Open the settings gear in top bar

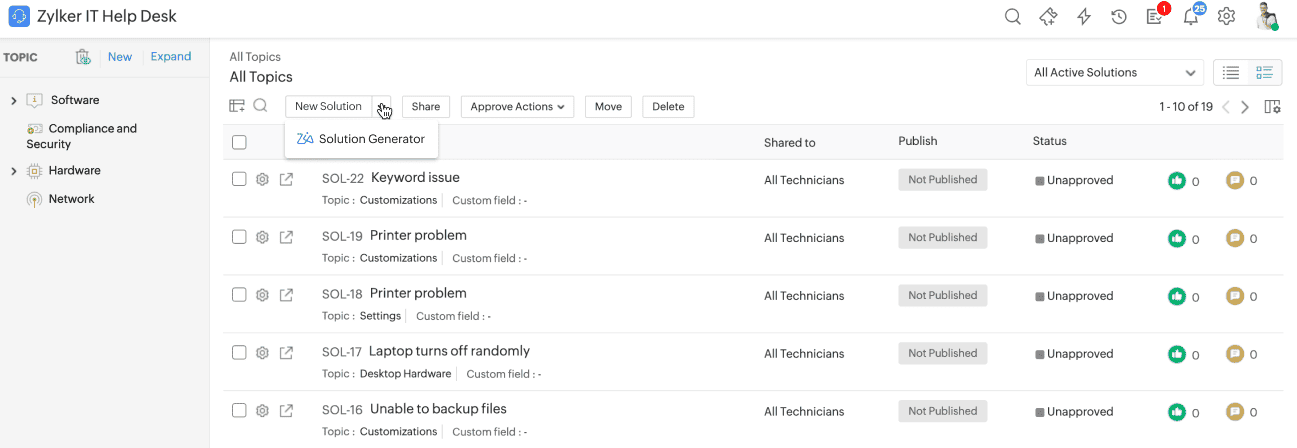click(x=1226, y=16)
